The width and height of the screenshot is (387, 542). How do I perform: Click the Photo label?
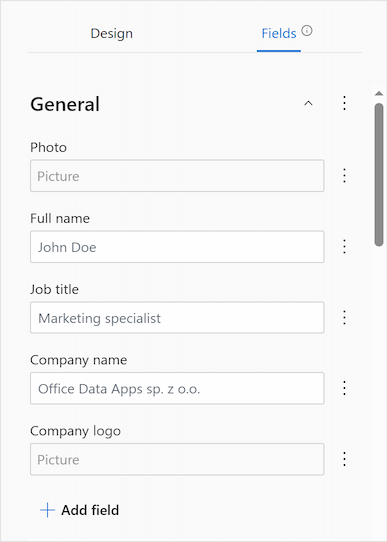click(x=48, y=148)
